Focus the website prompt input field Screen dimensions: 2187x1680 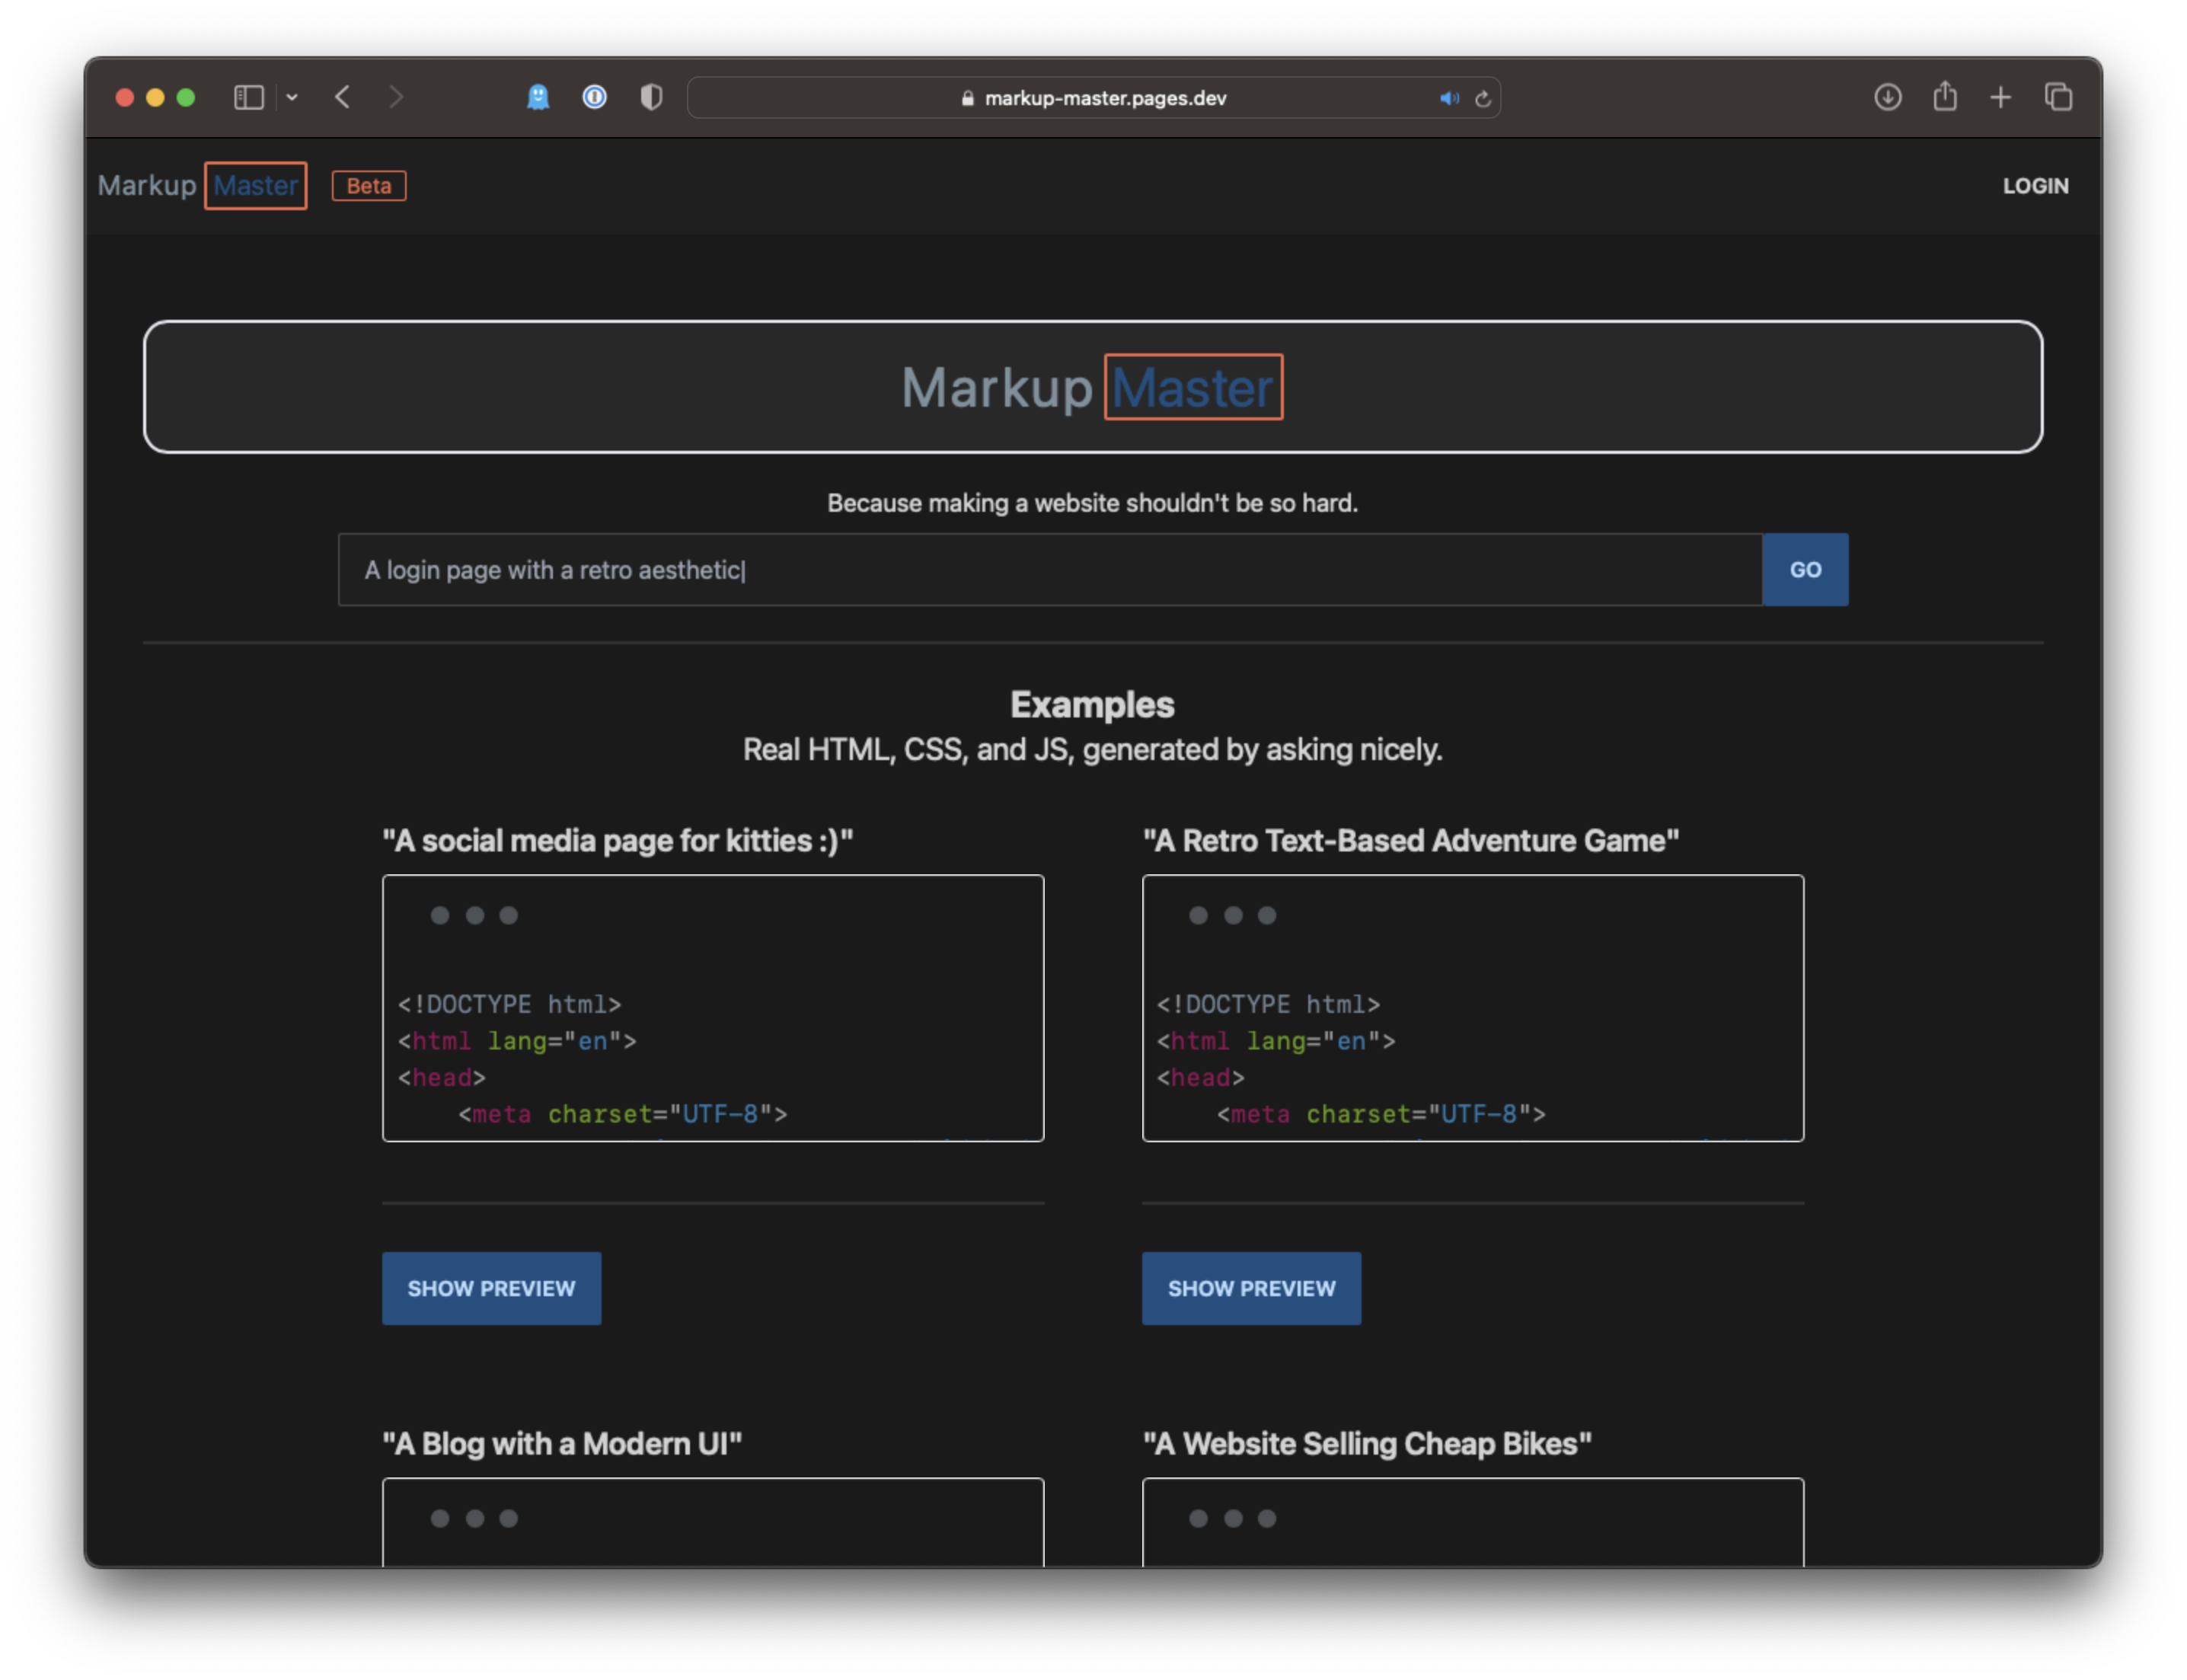[x=1050, y=569]
